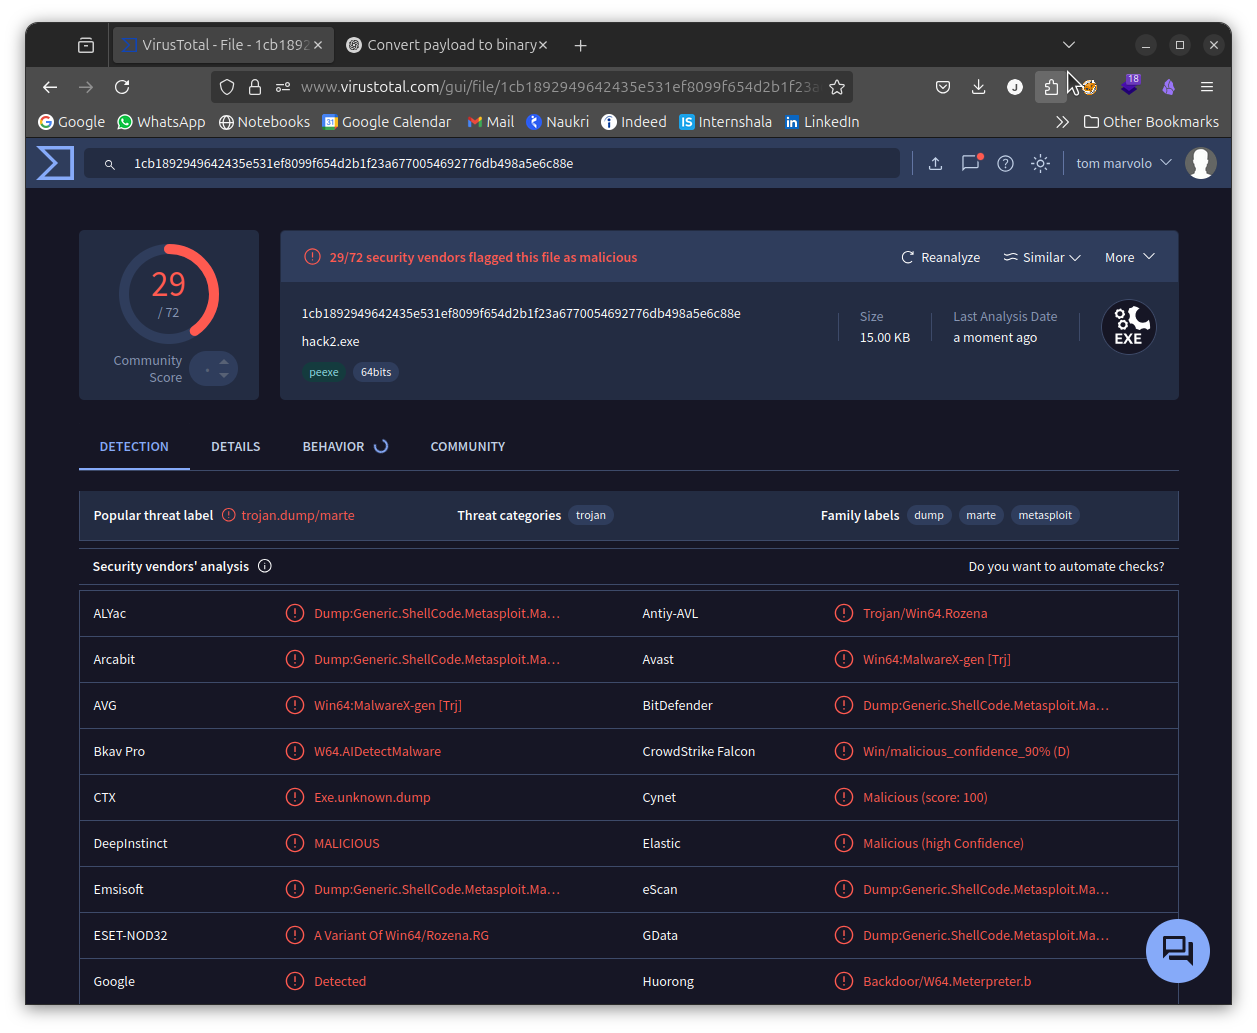Open tracking protection shield icon

pos(227,87)
